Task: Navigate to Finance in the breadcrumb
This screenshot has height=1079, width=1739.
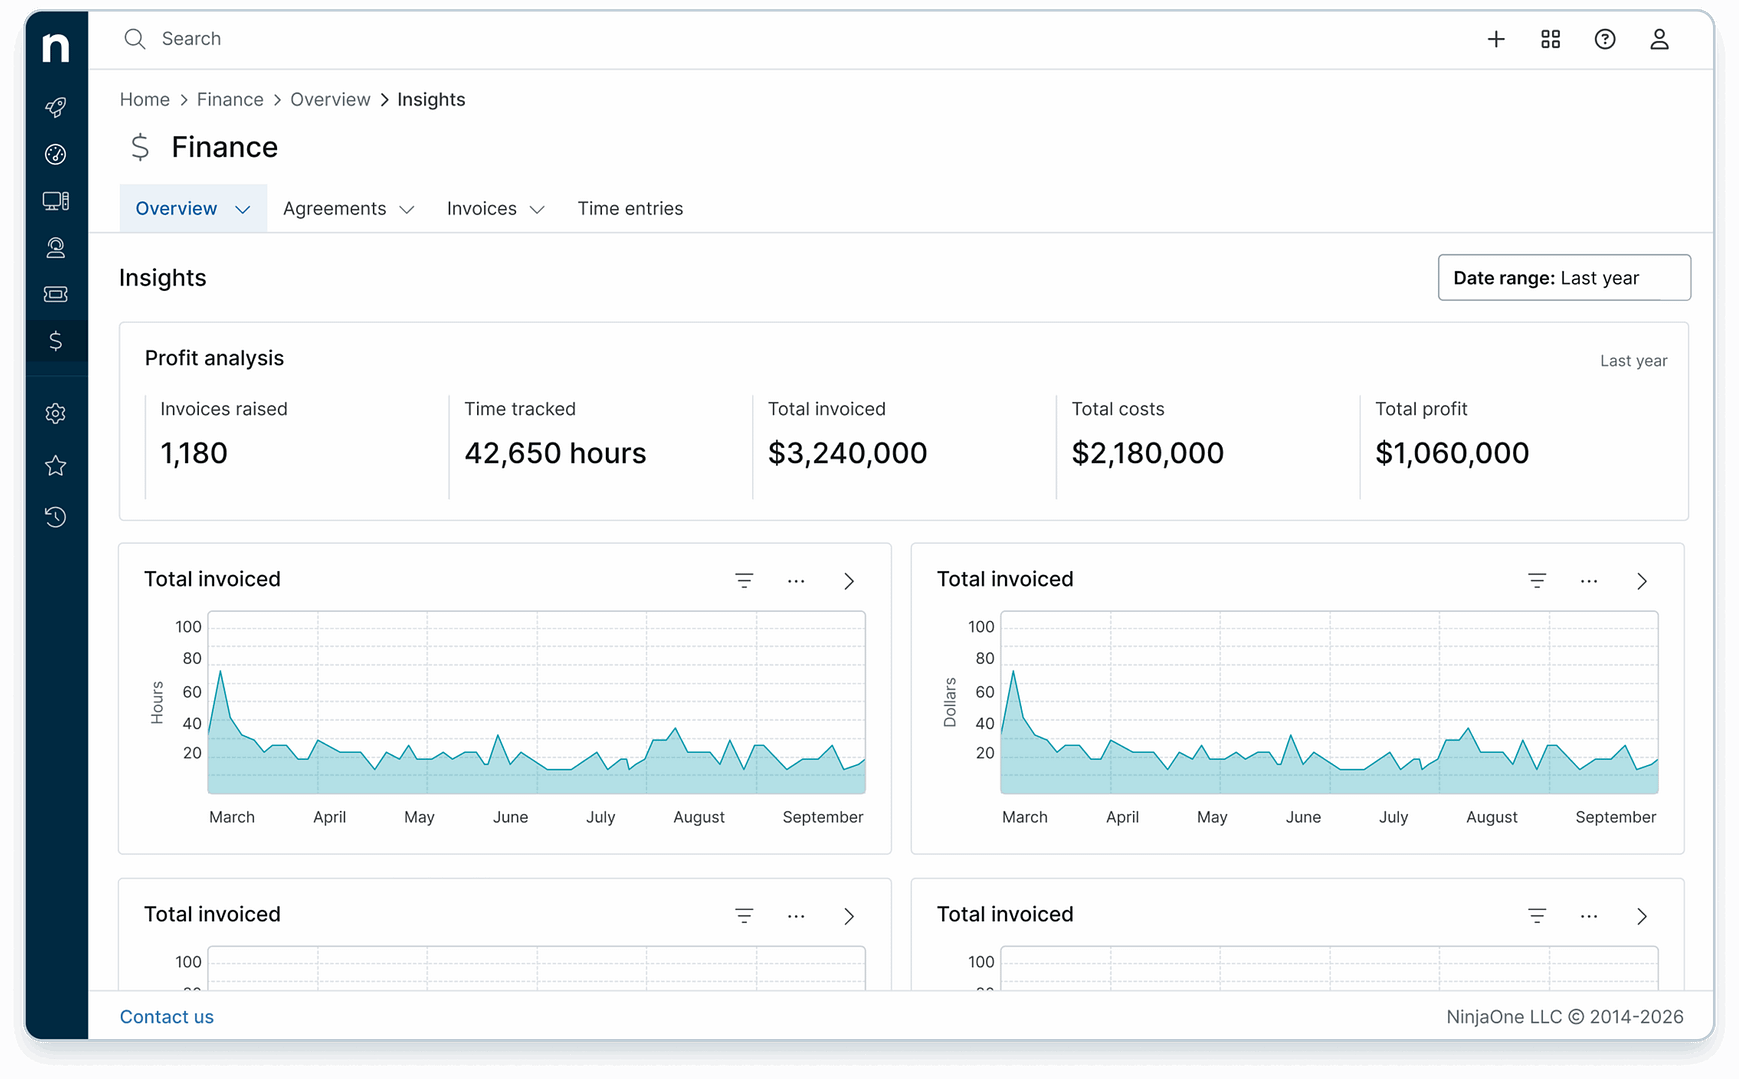Action: coord(230,99)
